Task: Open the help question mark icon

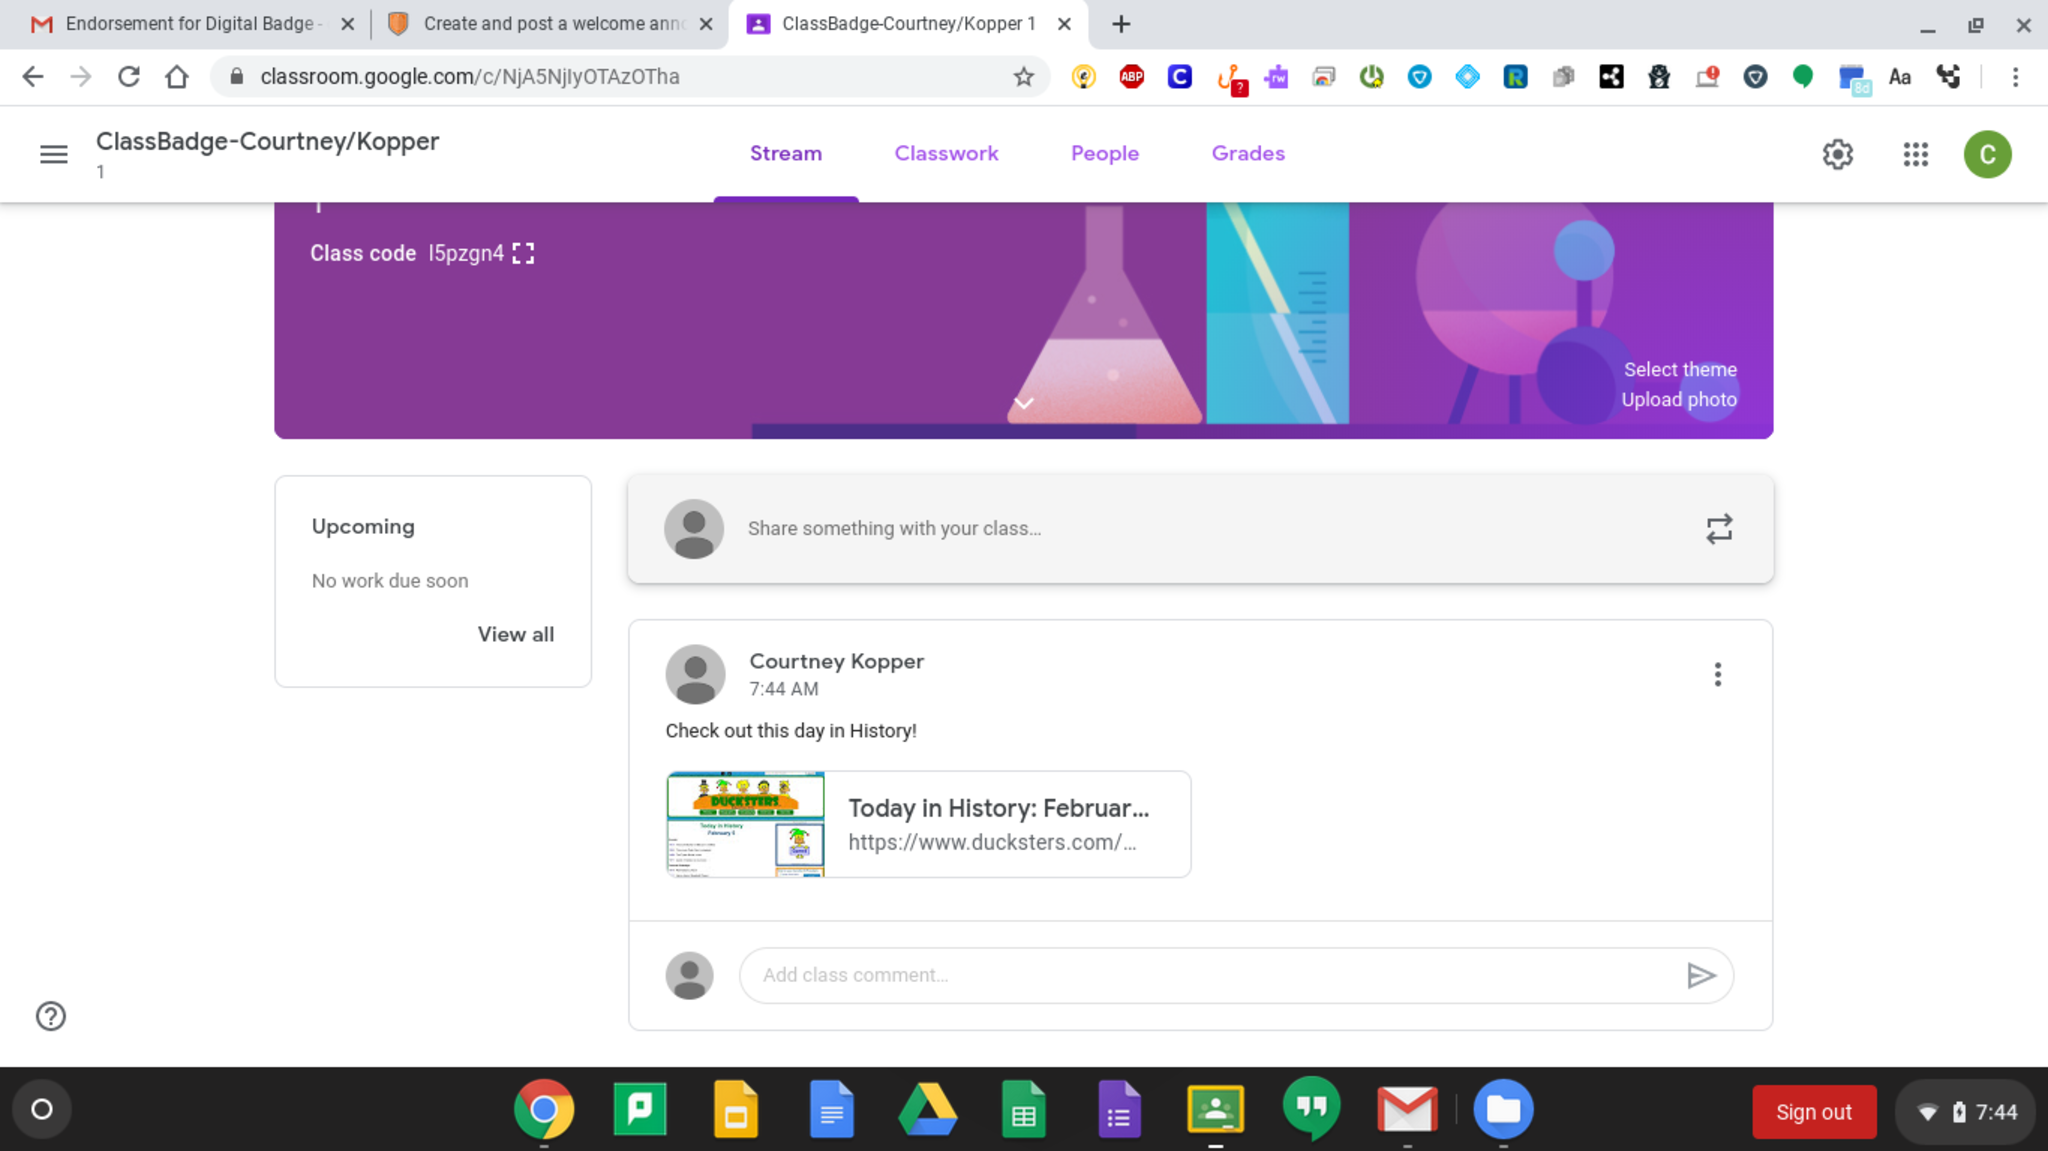Action: (x=51, y=1016)
